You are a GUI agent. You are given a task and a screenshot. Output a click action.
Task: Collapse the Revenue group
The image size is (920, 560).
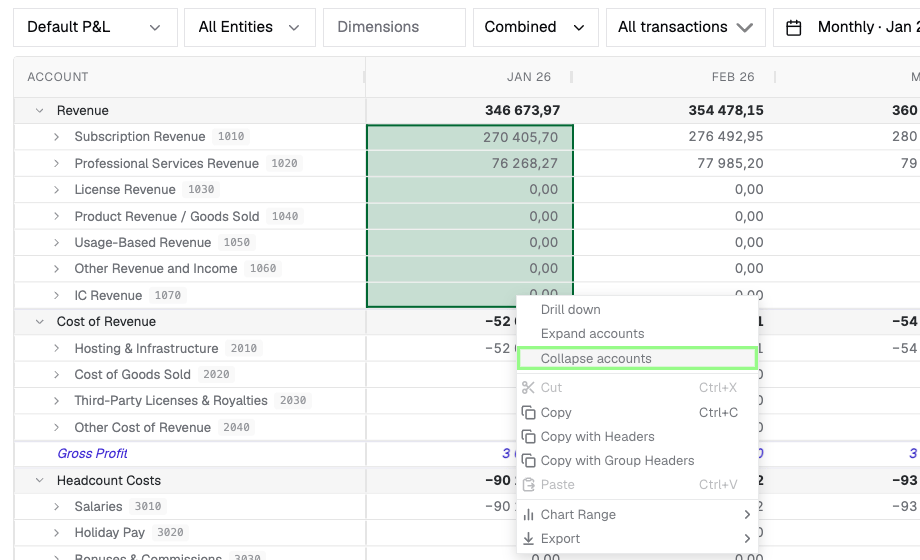click(x=39, y=110)
